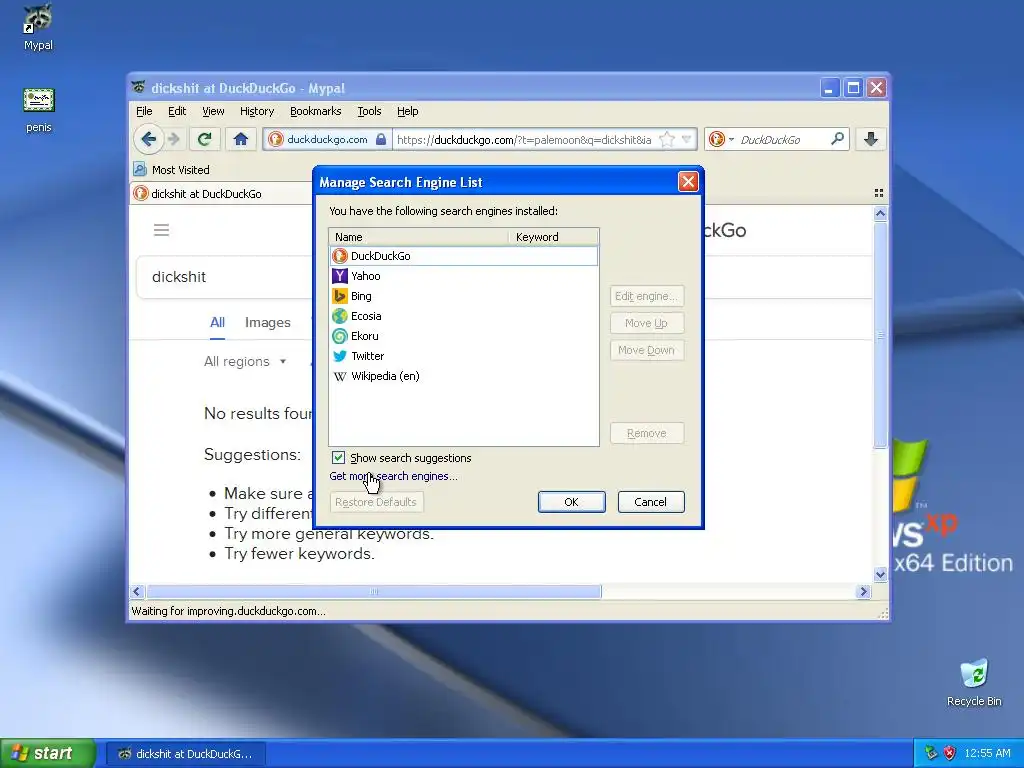
Task: Open the Edit menu
Action: (177, 111)
